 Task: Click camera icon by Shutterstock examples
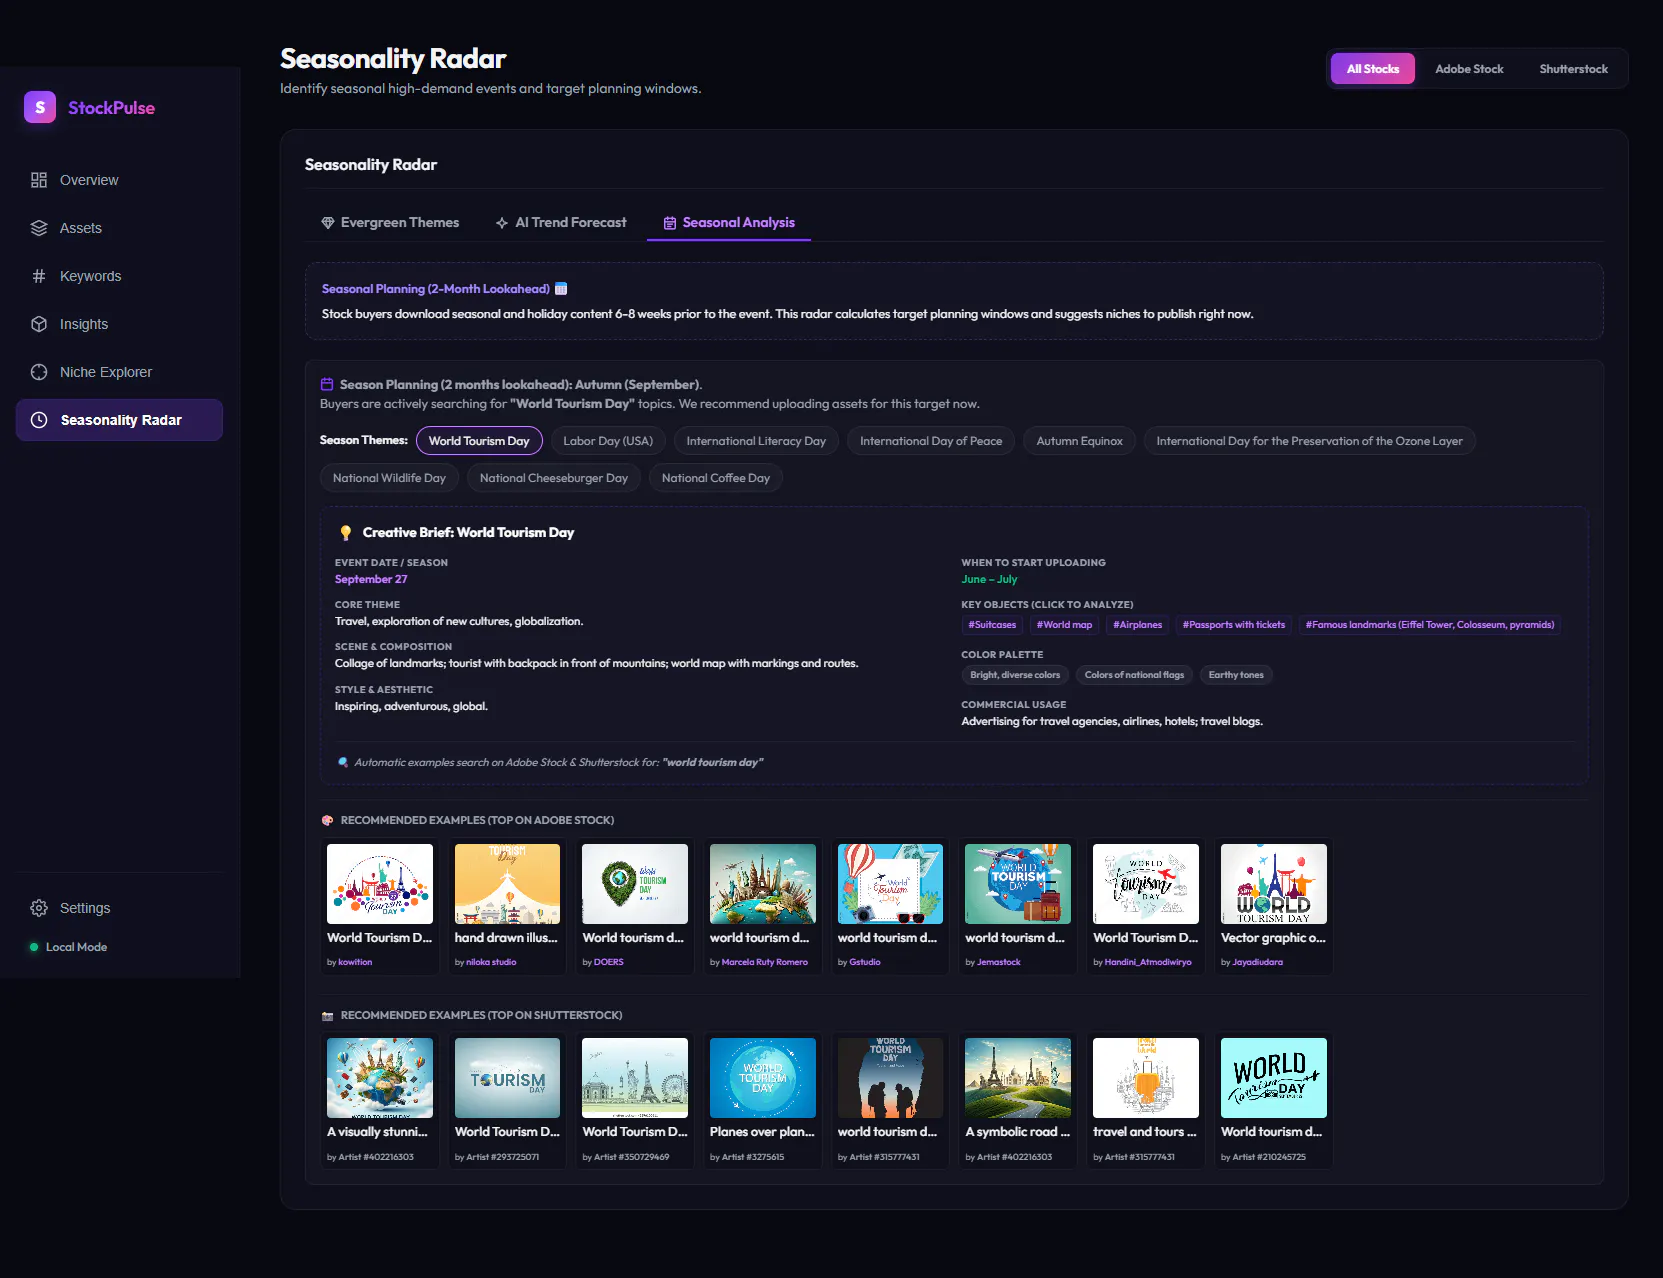pyautogui.click(x=327, y=1015)
